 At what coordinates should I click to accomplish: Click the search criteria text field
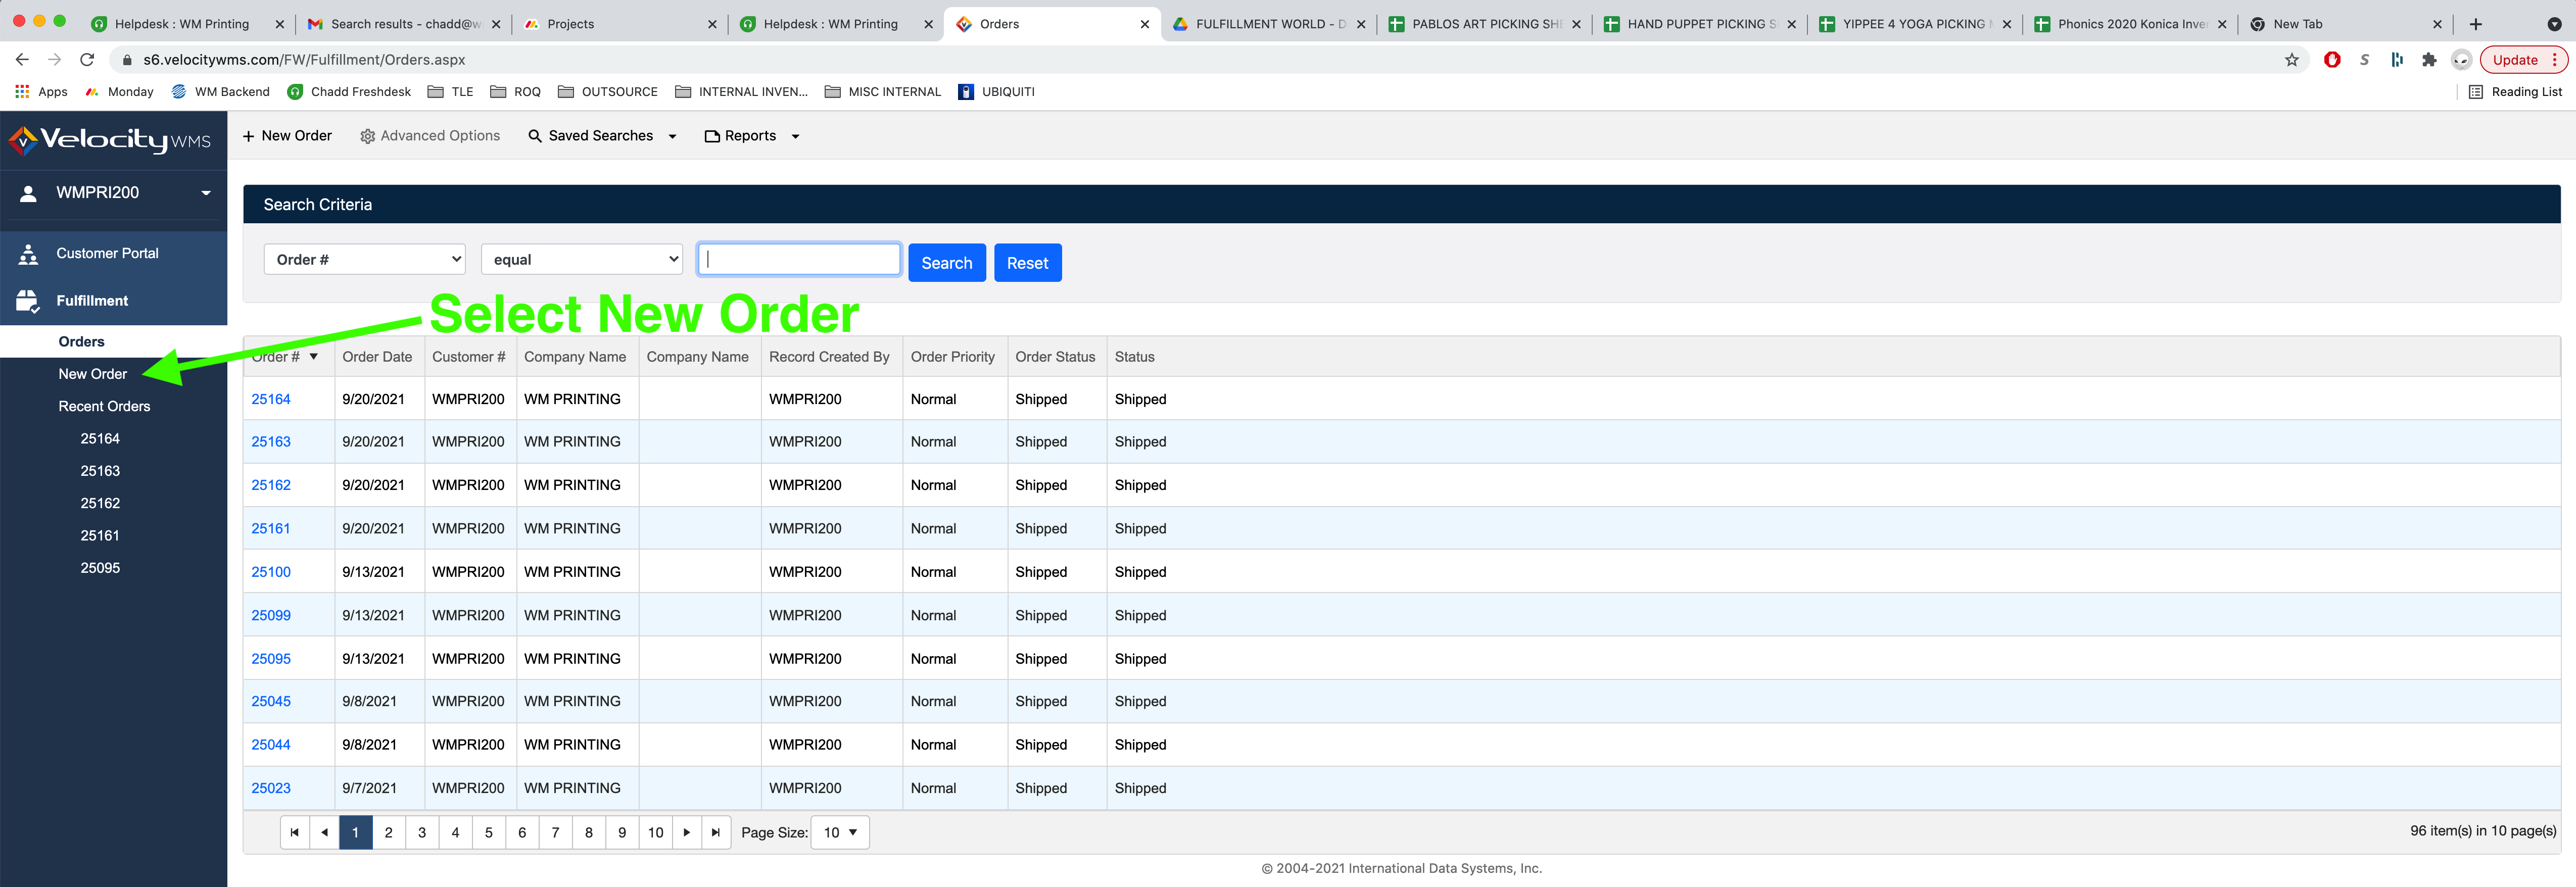(x=799, y=260)
